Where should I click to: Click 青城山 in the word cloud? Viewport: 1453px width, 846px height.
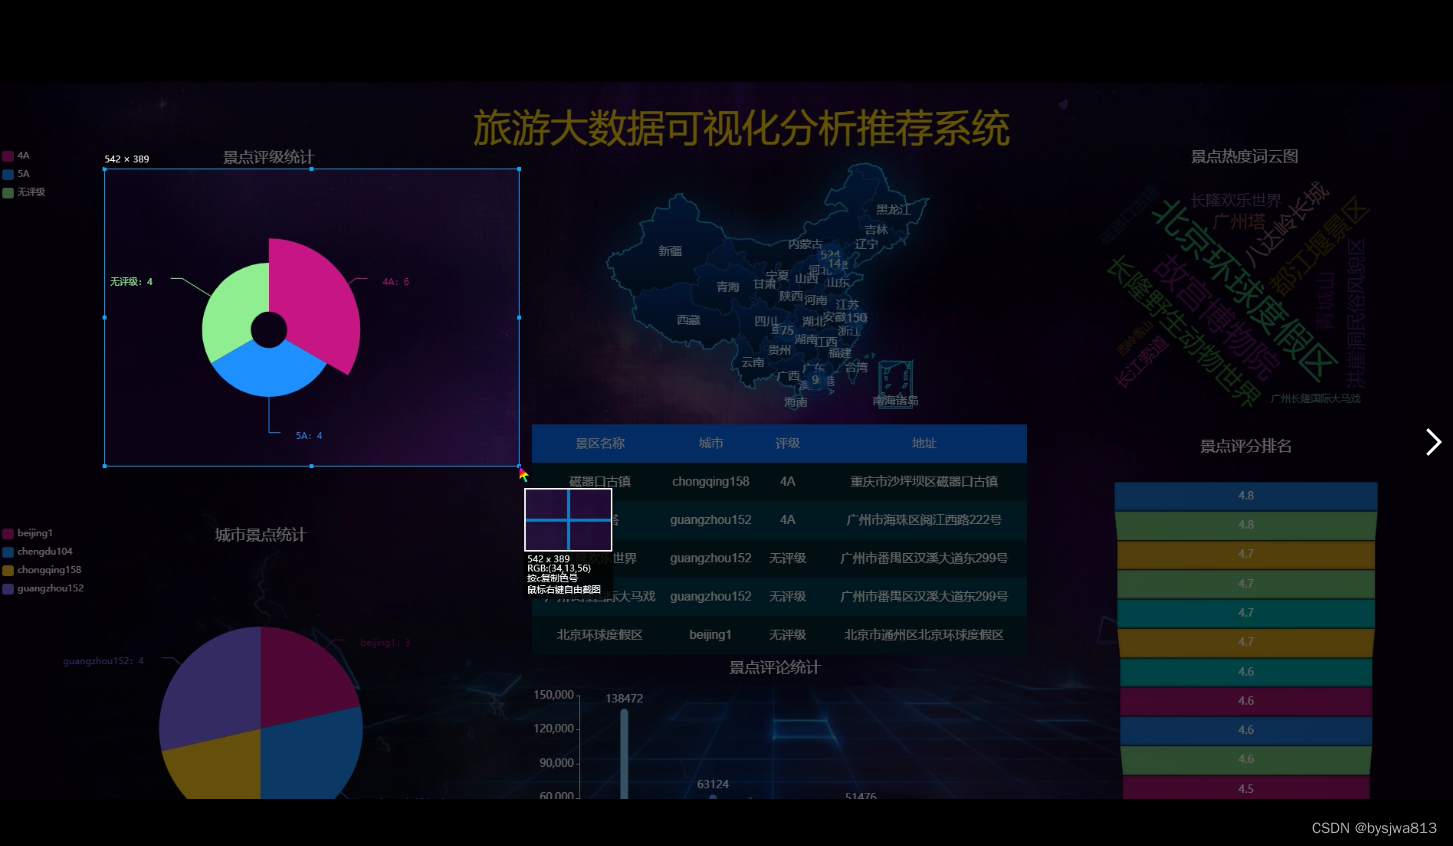pyautogui.click(x=1326, y=301)
